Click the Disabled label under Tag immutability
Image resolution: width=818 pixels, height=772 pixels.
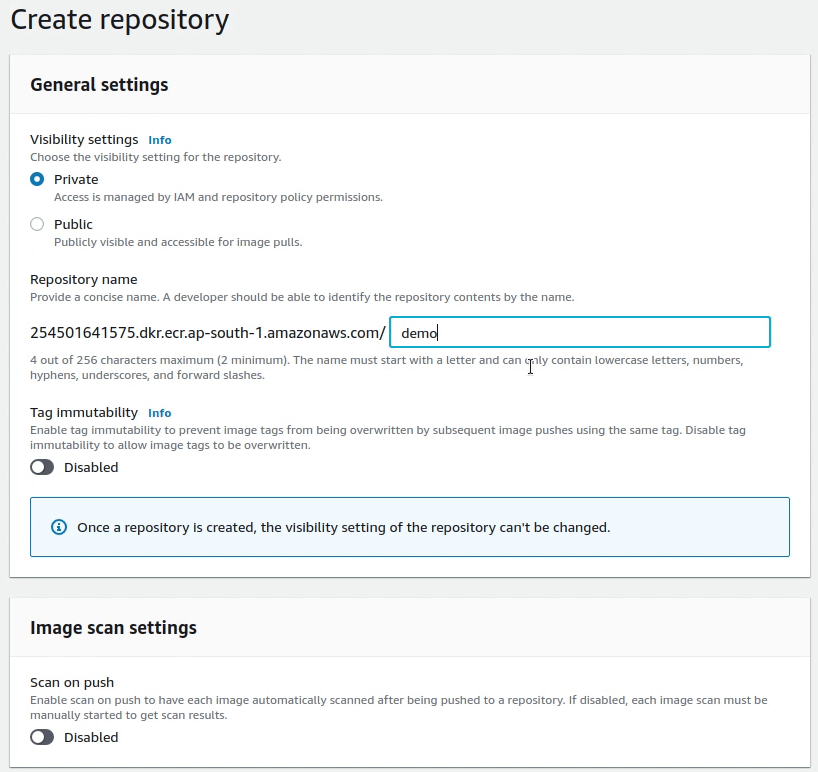pos(91,468)
